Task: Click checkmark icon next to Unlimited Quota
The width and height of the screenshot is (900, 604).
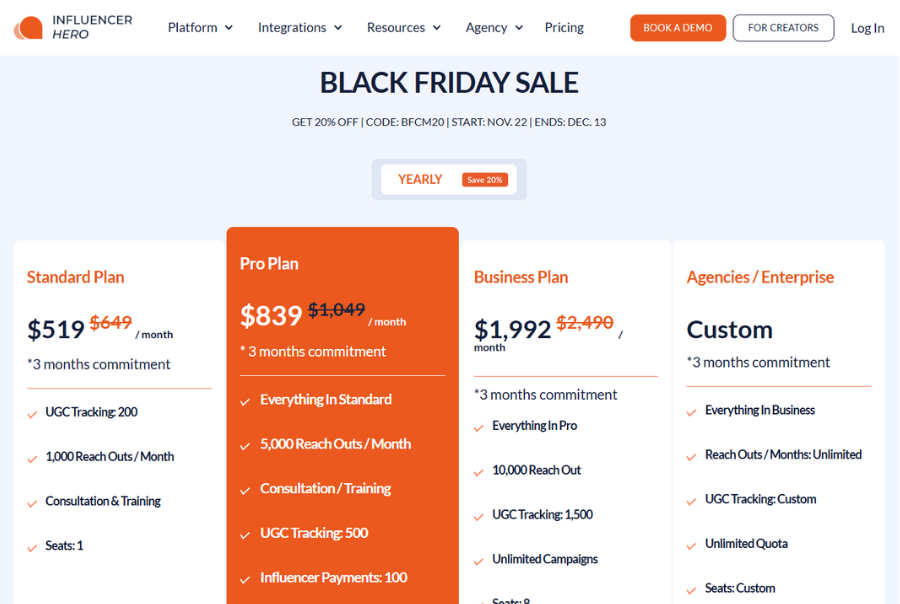Action: [x=692, y=545]
